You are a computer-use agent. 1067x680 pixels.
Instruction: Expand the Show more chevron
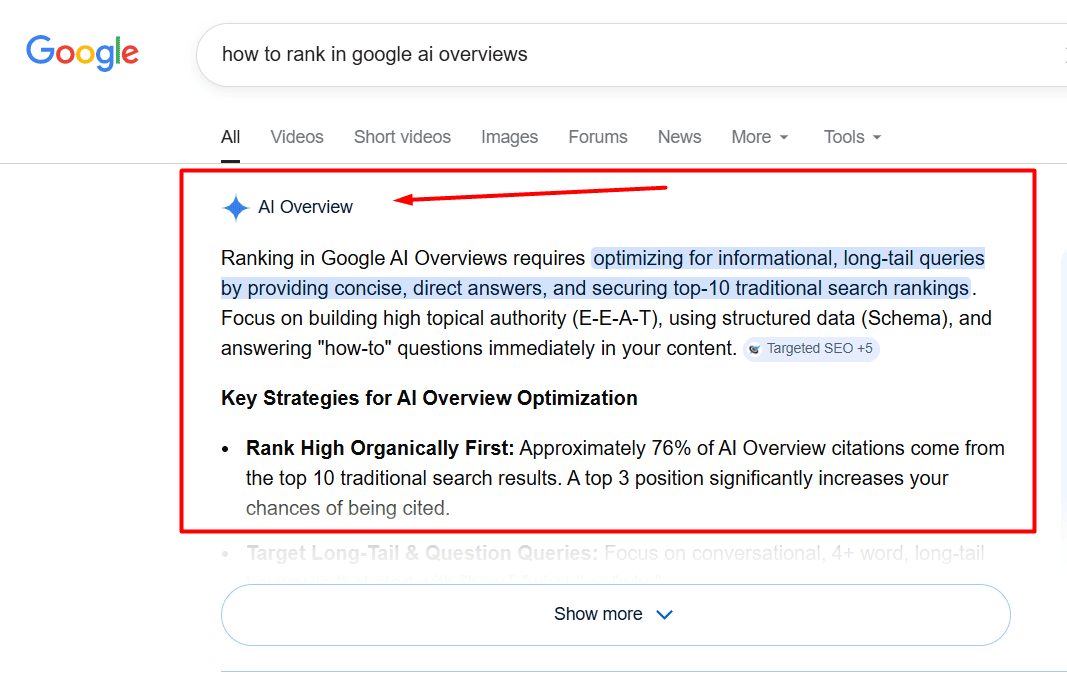point(664,615)
